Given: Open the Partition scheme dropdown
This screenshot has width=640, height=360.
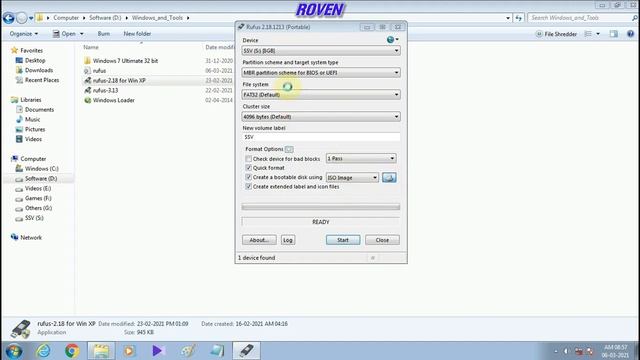Looking at the screenshot, I should [x=321, y=73].
